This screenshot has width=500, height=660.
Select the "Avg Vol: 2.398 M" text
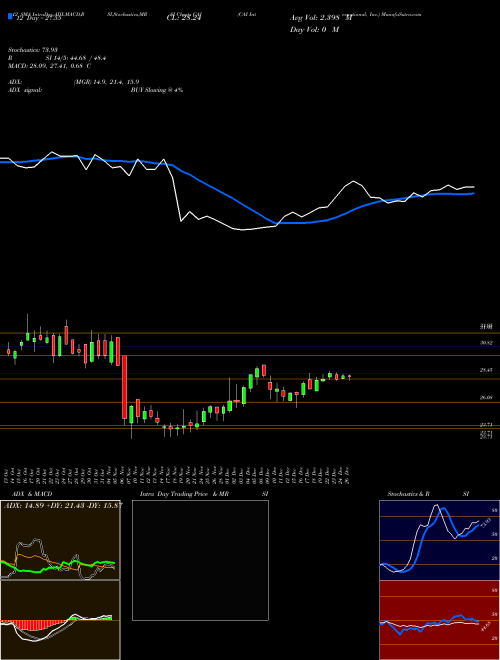pyautogui.click(x=320, y=18)
